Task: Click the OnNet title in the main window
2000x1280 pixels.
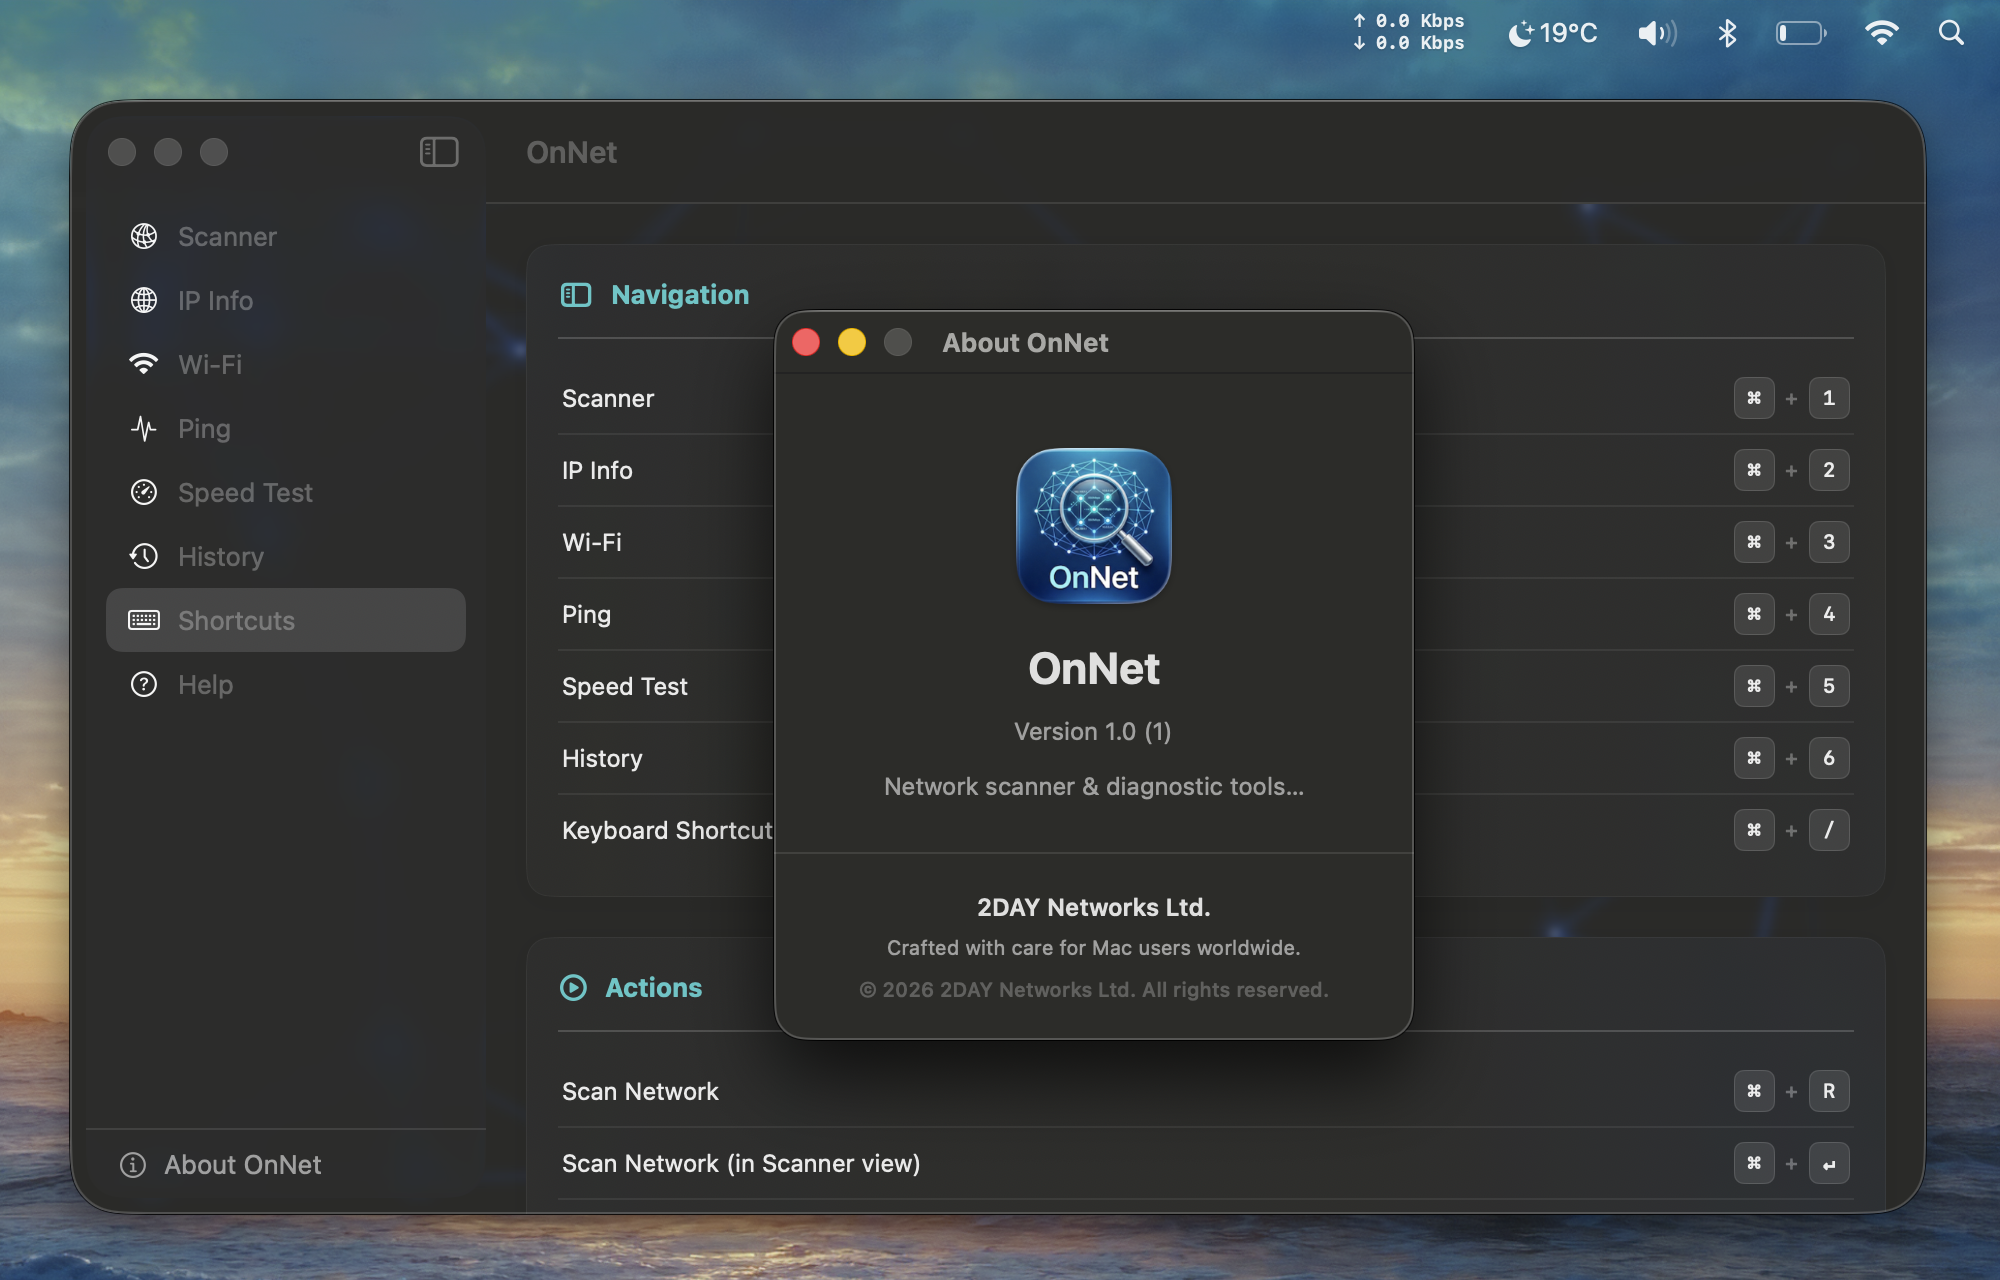Action: (572, 153)
